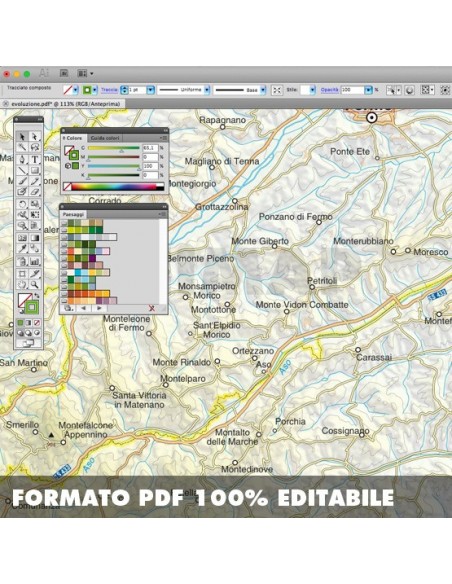
Task: Click the C percentage field showing 65,1
Action: pyautogui.click(x=150, y=148)
